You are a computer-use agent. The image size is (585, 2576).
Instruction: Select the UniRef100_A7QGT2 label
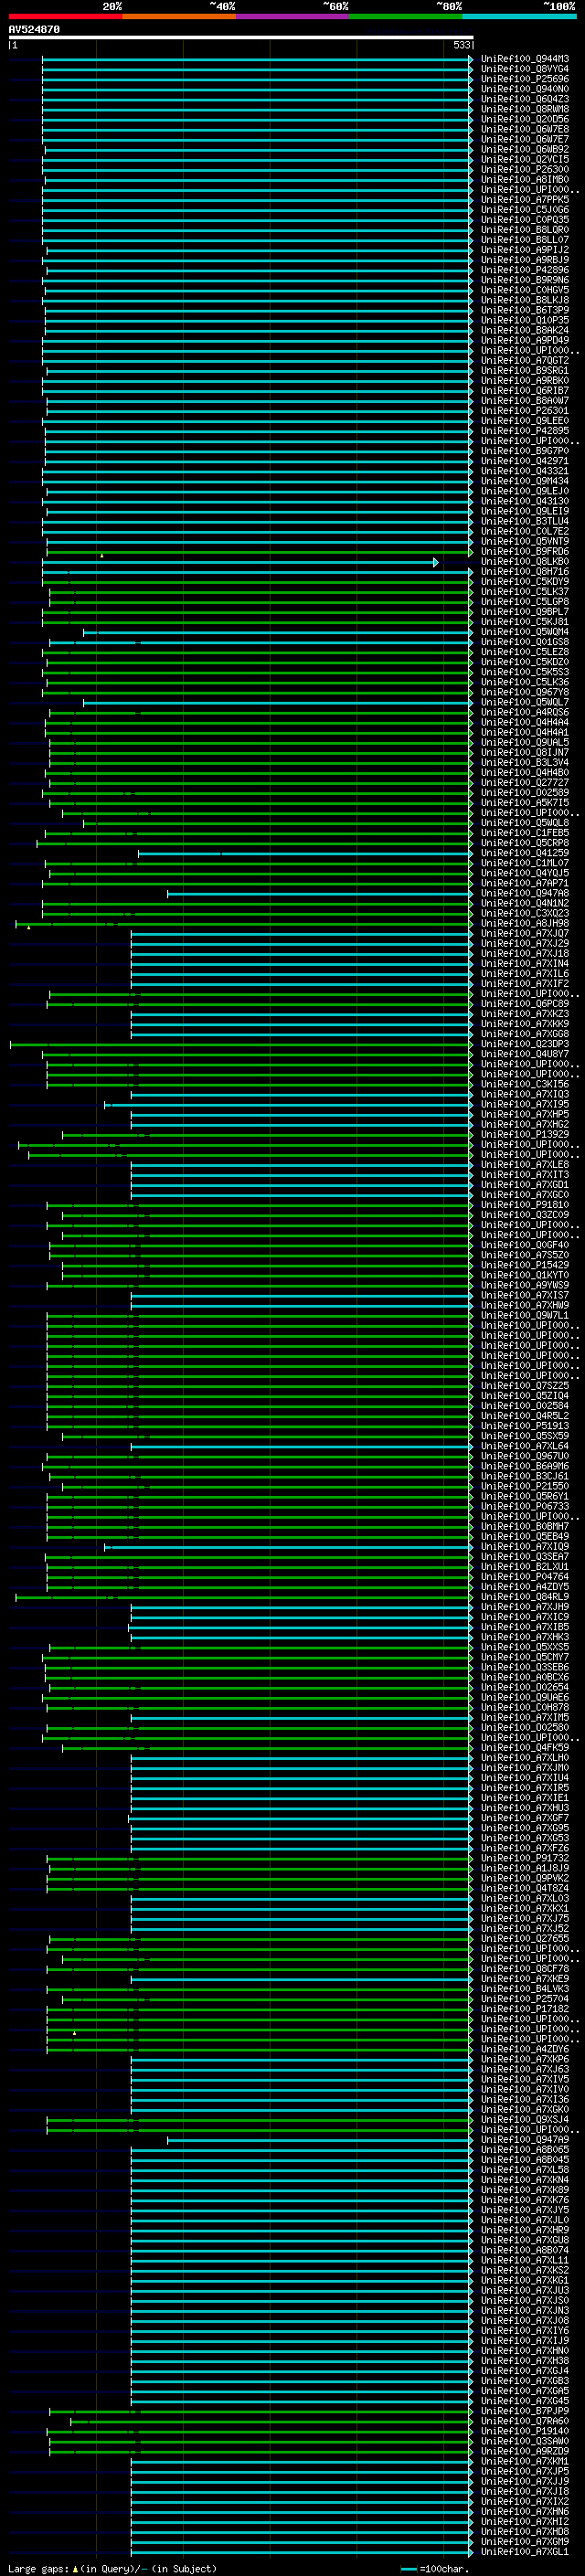tap(525, 360)
